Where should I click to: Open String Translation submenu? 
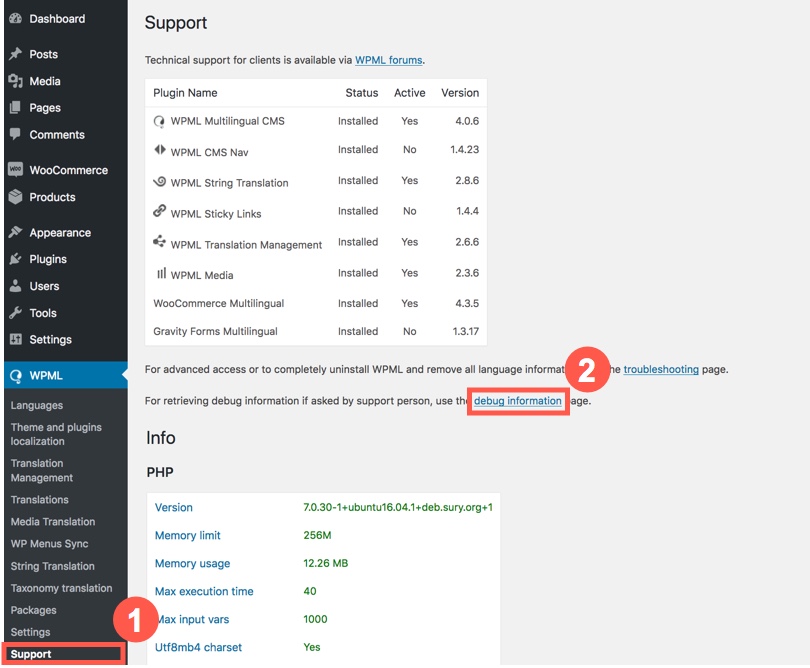(52, 566)
